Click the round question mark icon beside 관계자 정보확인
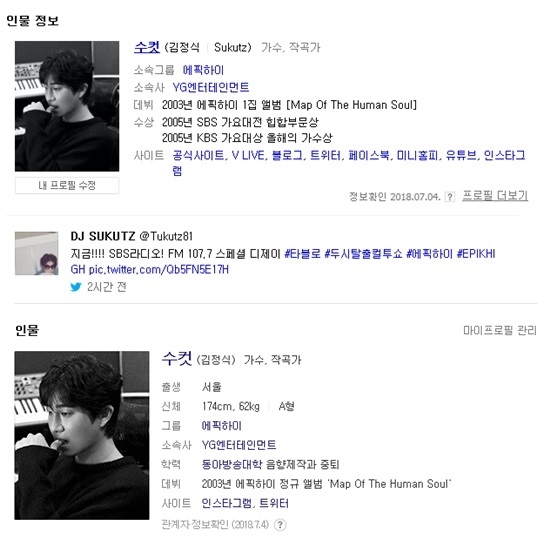The height and width of the screenshot is (540, 550). click(280, 525)
